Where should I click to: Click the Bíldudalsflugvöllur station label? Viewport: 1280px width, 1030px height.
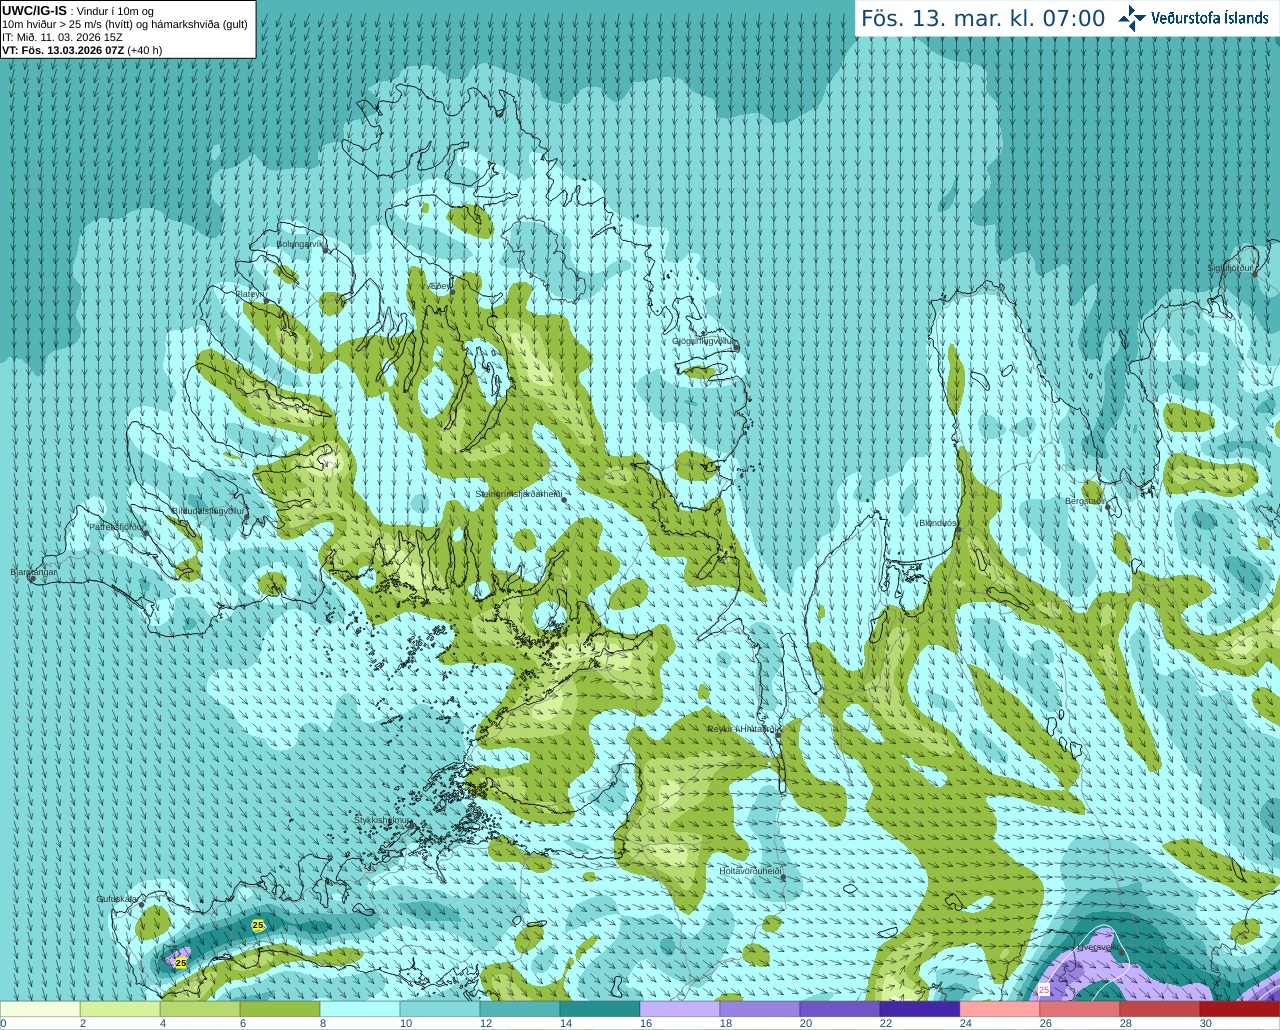208,510
